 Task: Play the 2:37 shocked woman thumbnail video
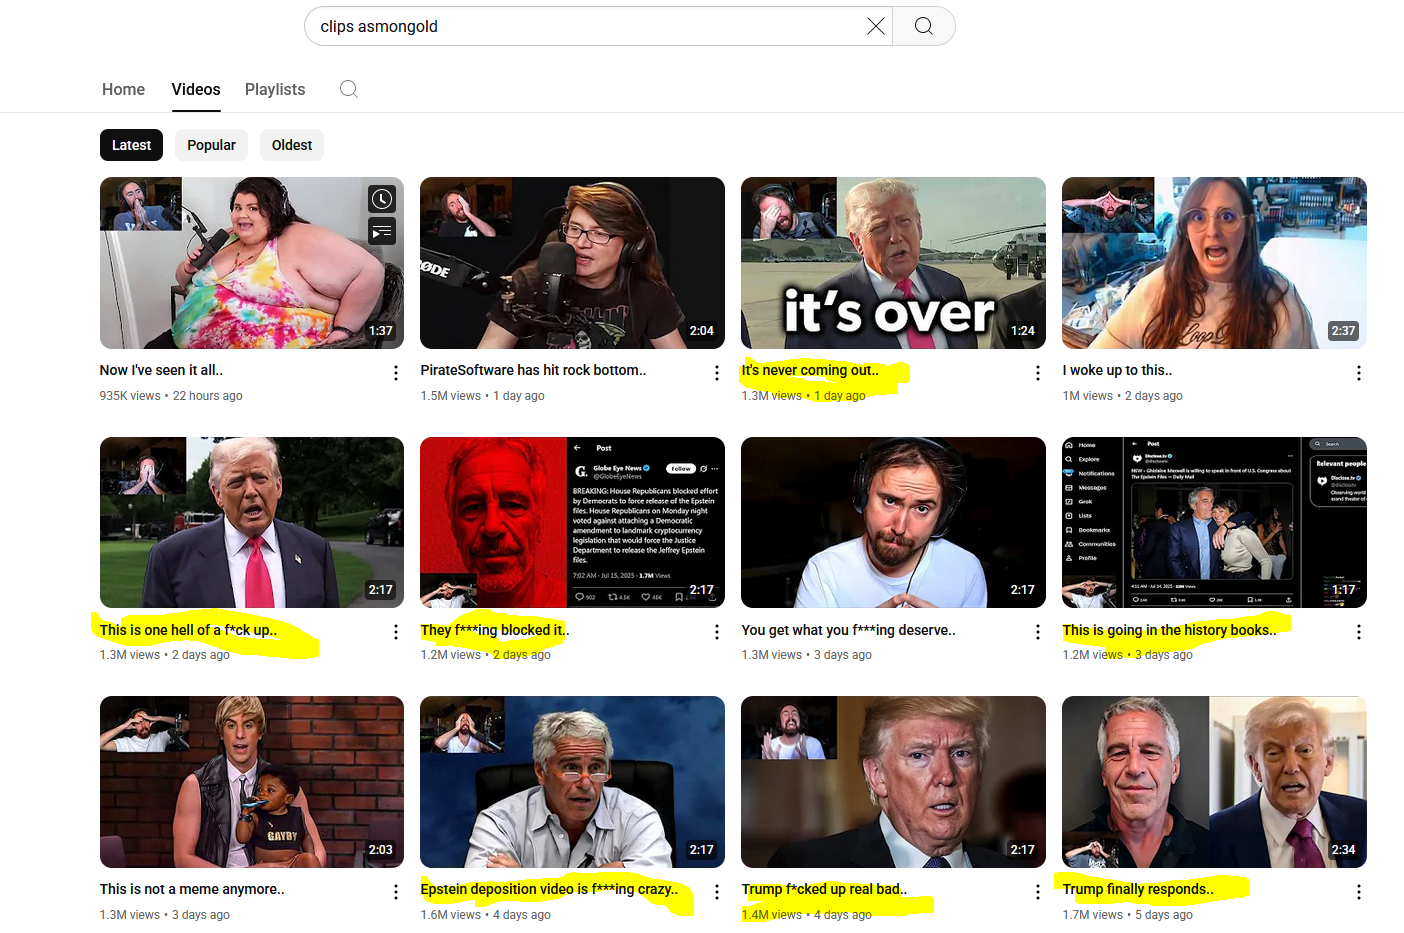click(x=1214, y=263)
